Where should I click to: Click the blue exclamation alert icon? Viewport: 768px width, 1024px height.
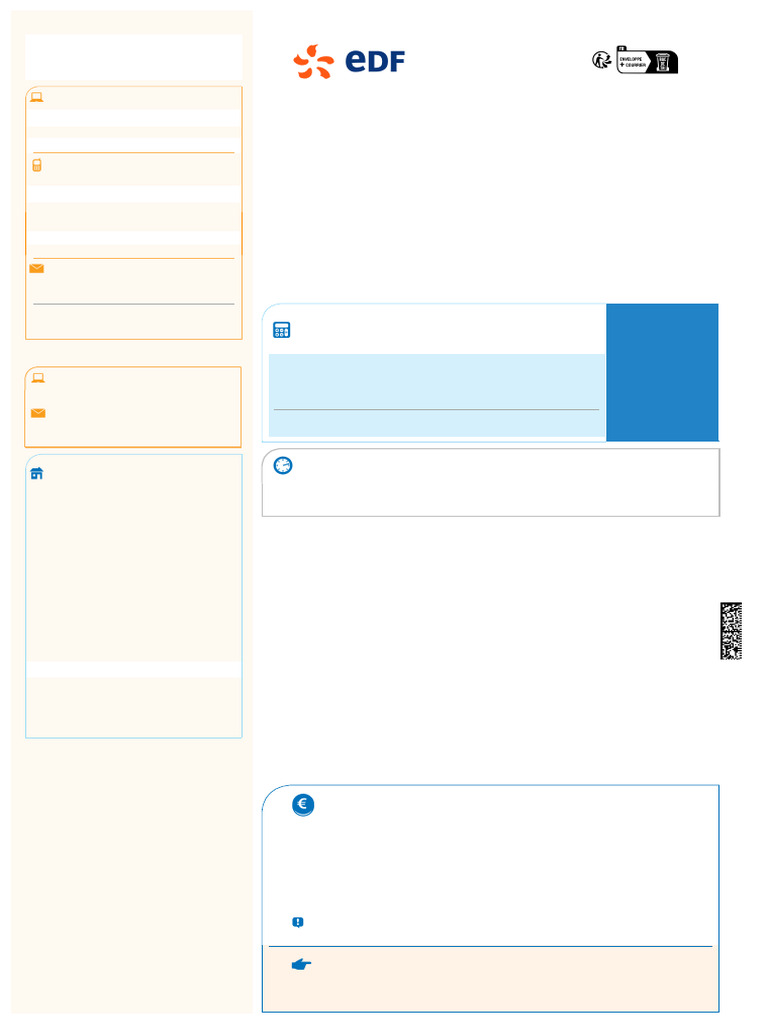[x=297, y=922]
